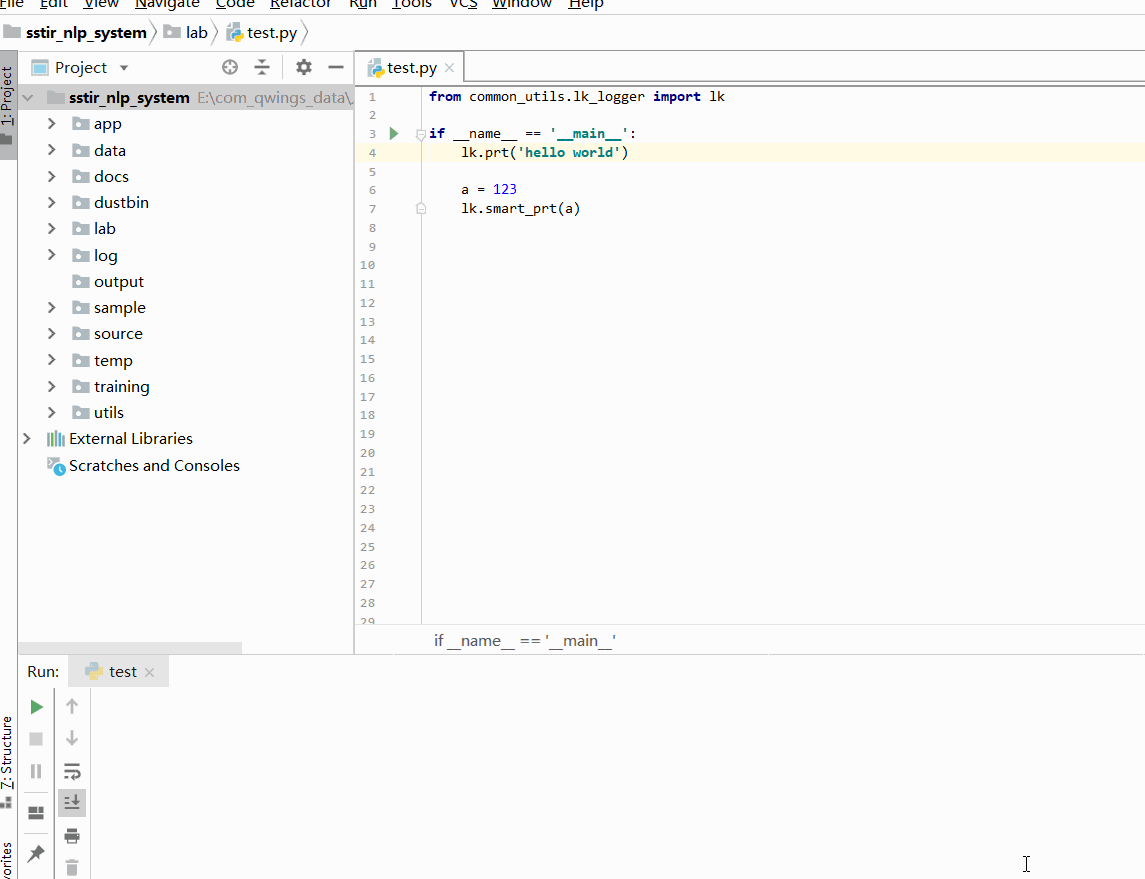Click the green run gutter arrow on line 3
Screen dimensions: 1145x879
394,134
